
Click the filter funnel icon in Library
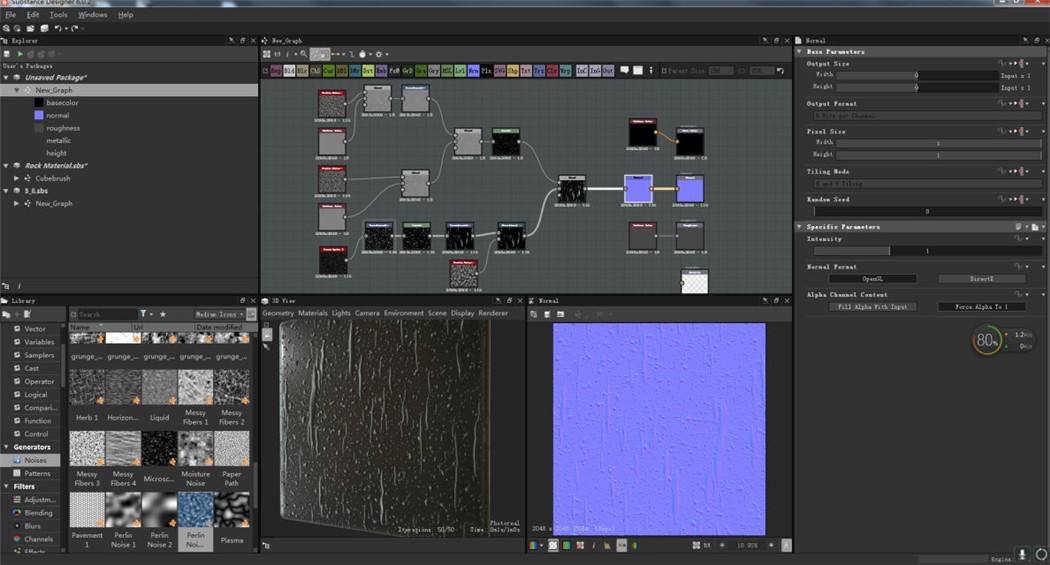coord(143,314)
